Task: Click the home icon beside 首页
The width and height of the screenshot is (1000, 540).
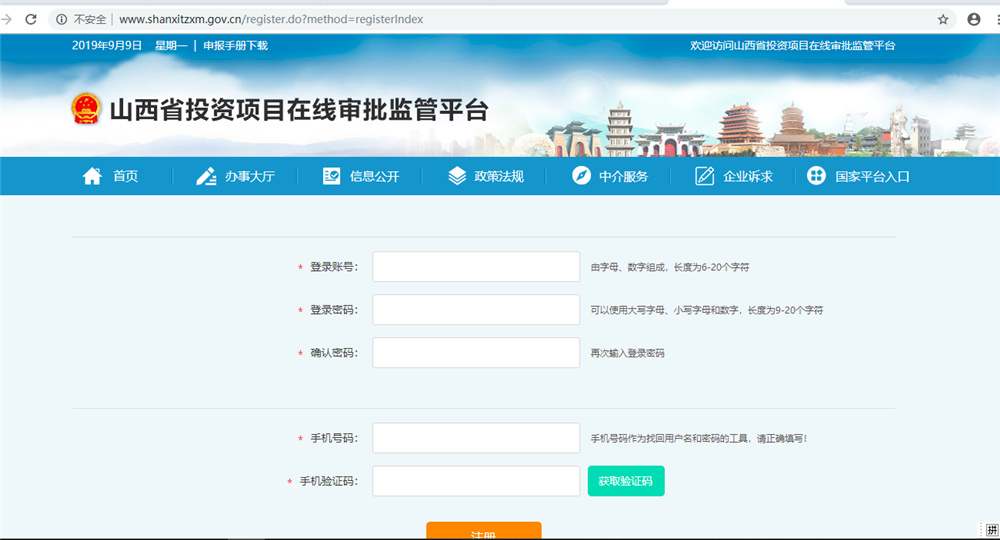Action: [x=92, y=176]
